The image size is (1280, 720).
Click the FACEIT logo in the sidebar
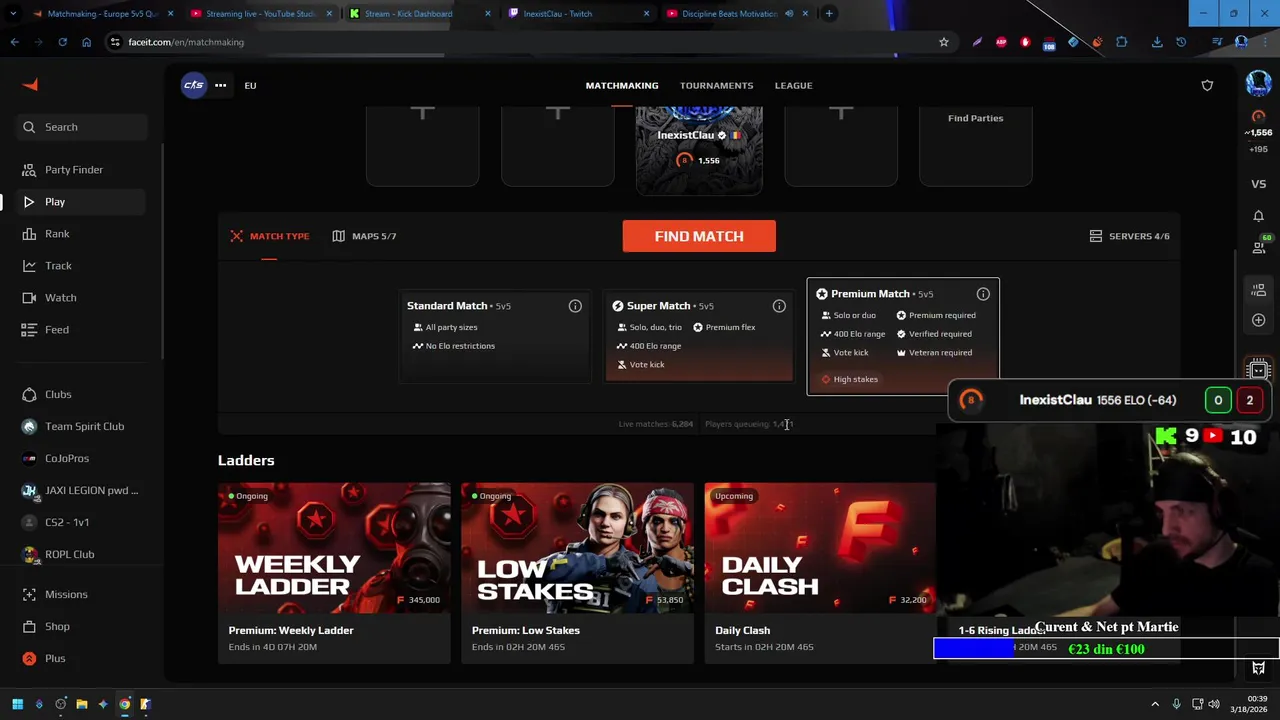[x=30, y=85]
